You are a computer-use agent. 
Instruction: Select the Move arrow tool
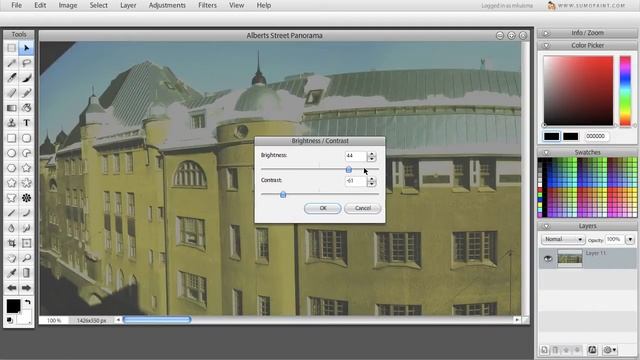click(26, 48)
